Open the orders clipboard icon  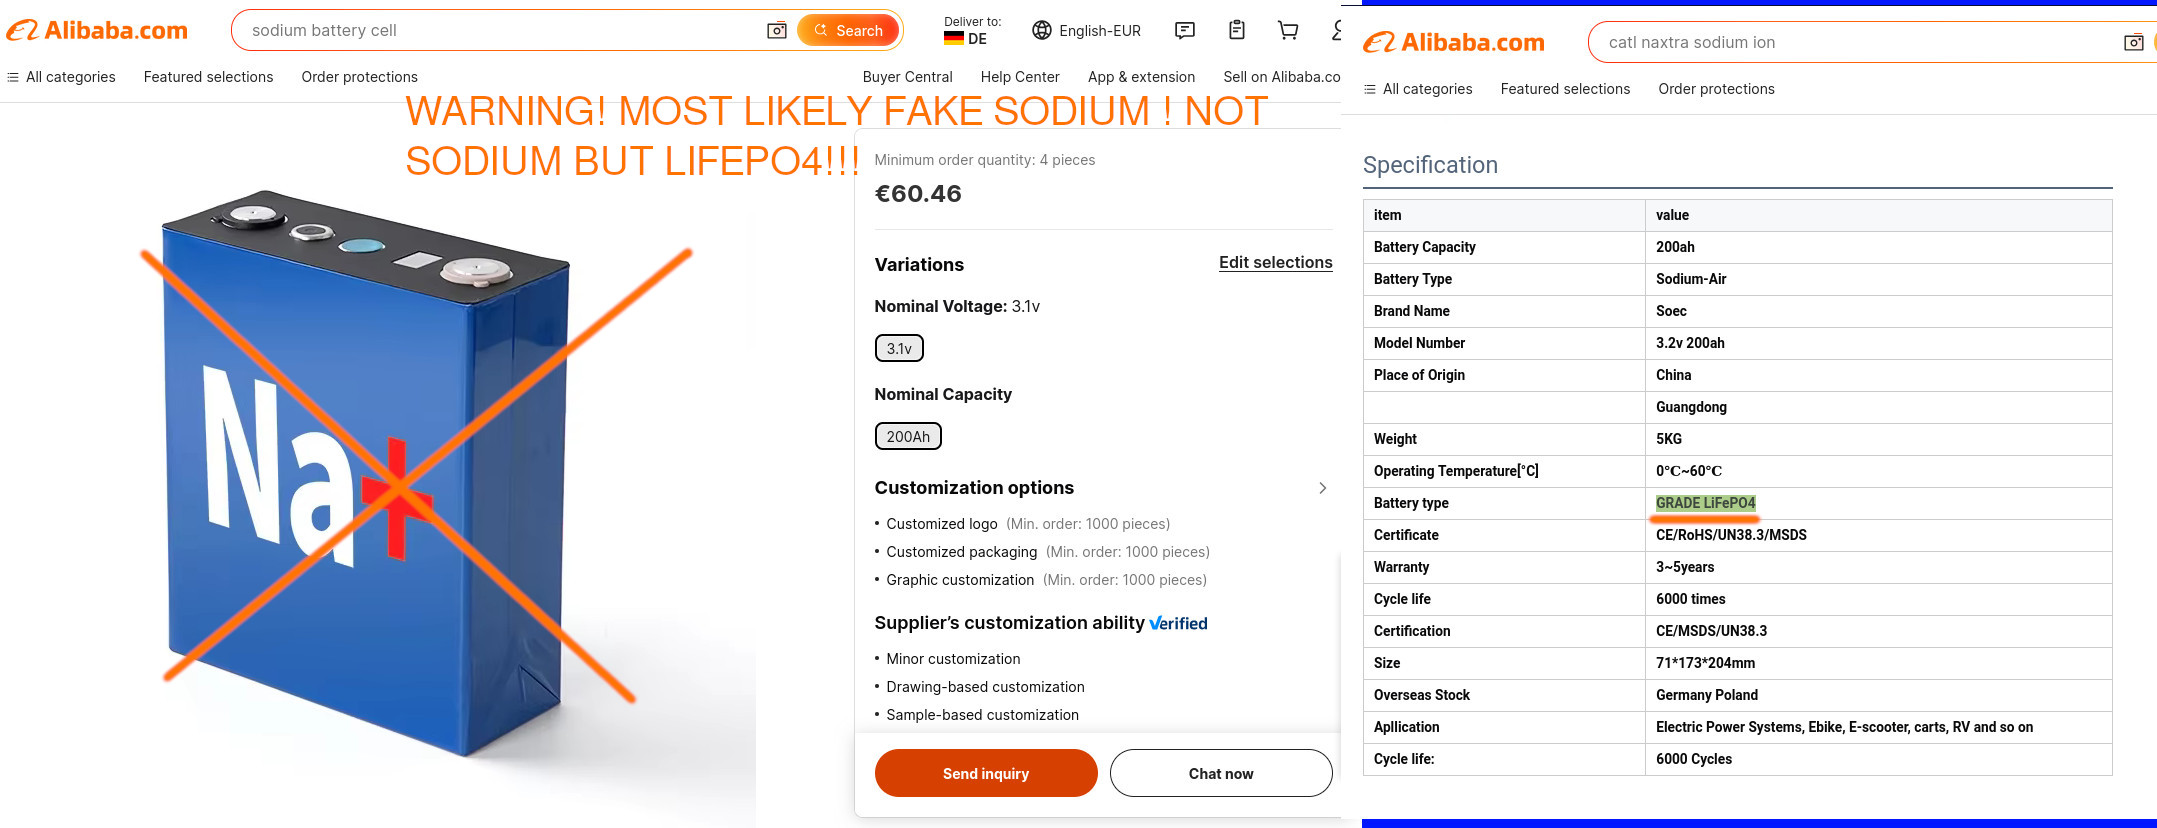point(1237,30)
